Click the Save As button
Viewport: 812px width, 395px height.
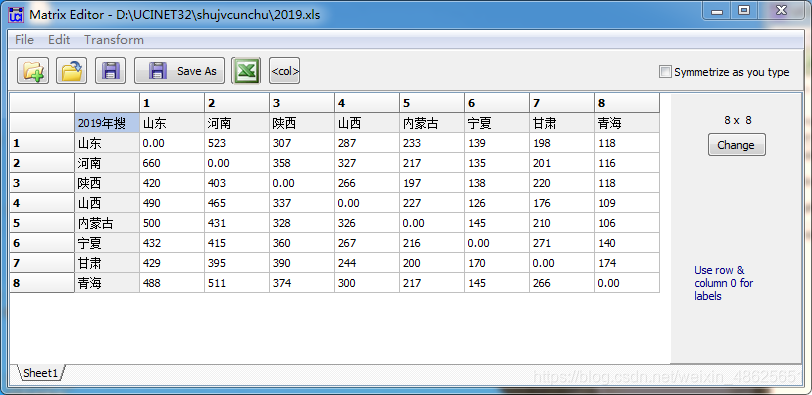[x=179, y=71]
